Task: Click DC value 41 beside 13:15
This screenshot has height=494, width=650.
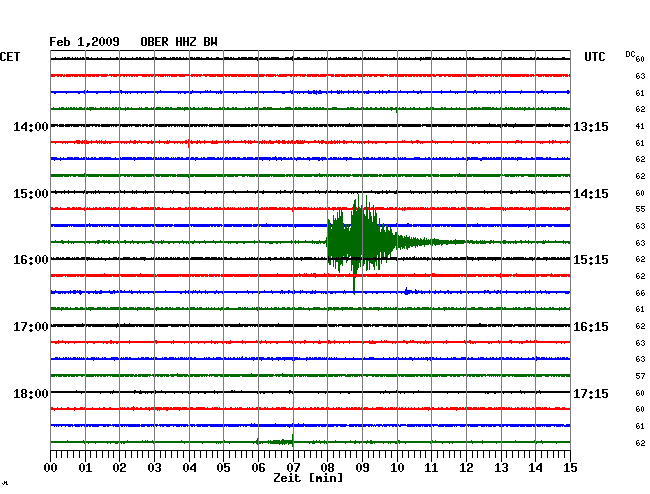Action: 640,126
